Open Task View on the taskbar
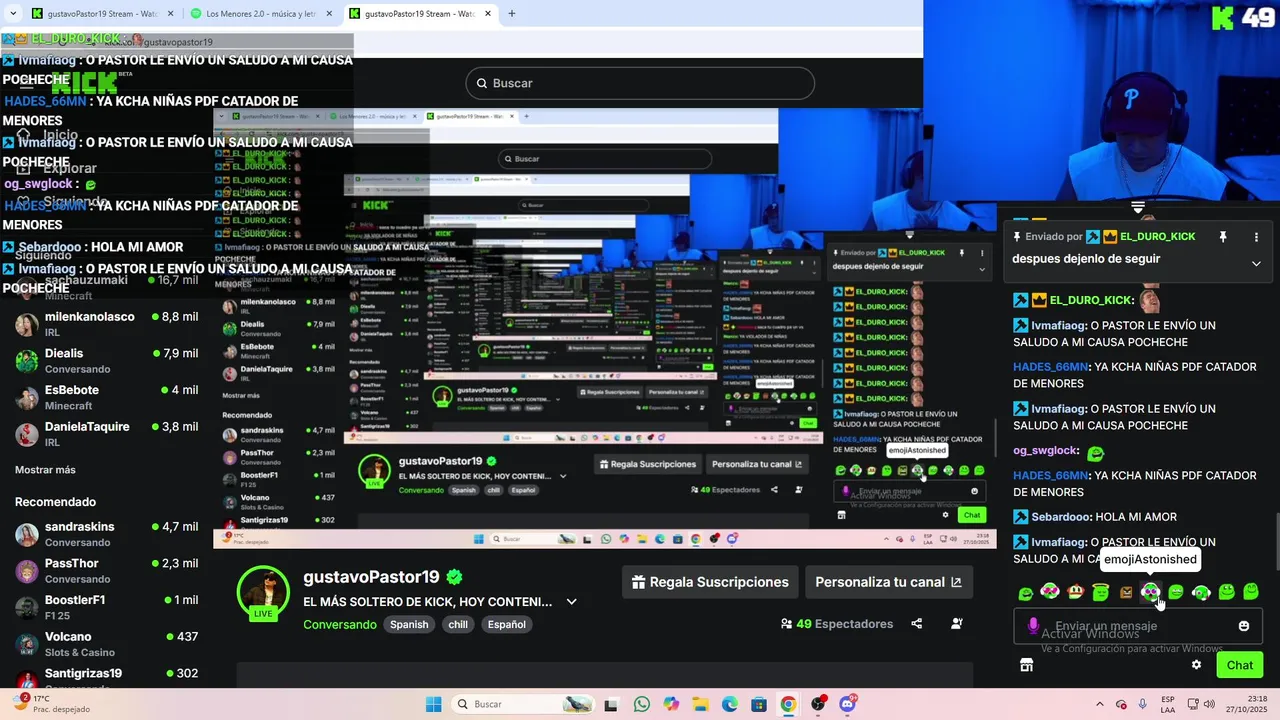The image size is (1280, 720). (611, 704)
